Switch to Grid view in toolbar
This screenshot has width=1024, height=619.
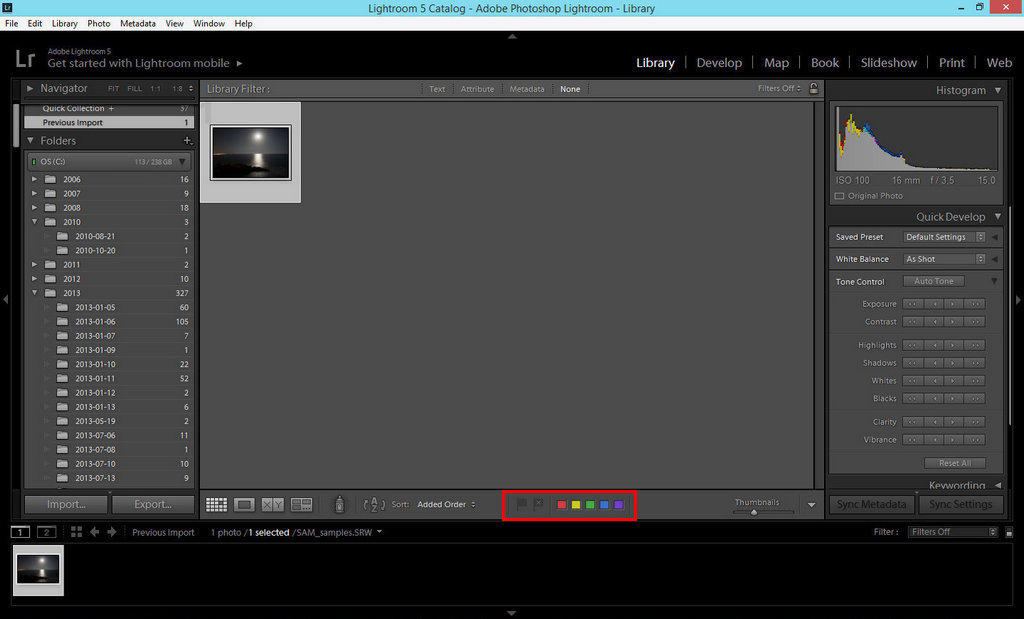[215, 505]
